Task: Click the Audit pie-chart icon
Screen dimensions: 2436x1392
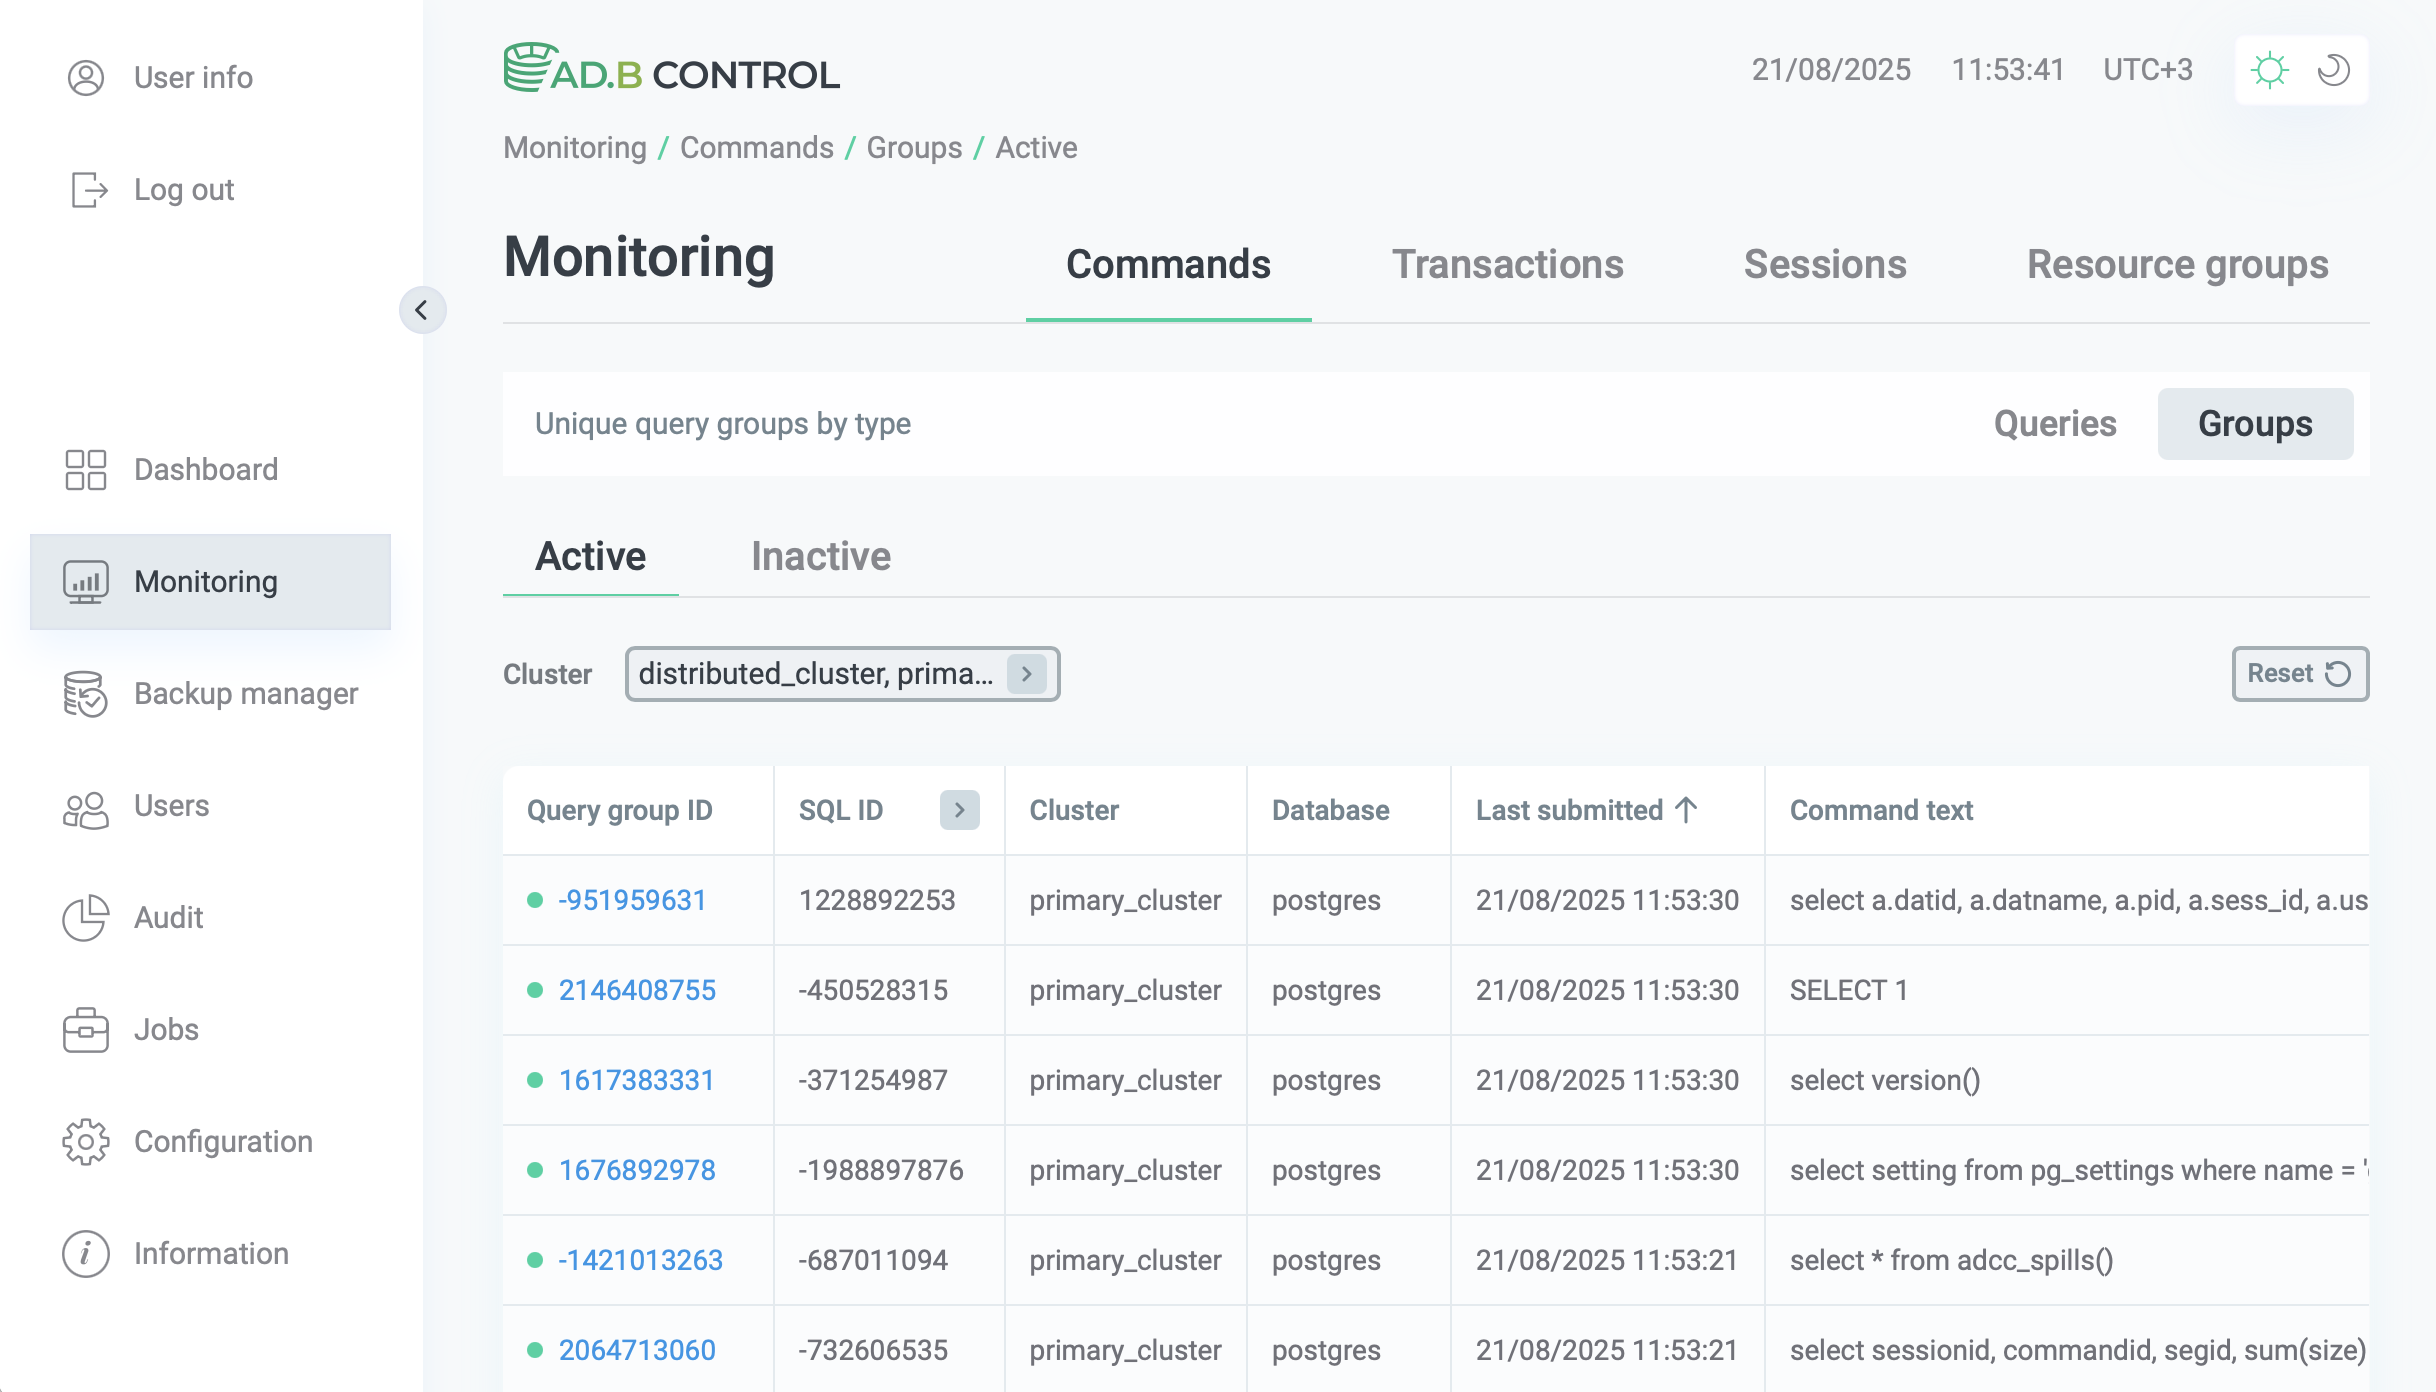Action: click(85, 918)
